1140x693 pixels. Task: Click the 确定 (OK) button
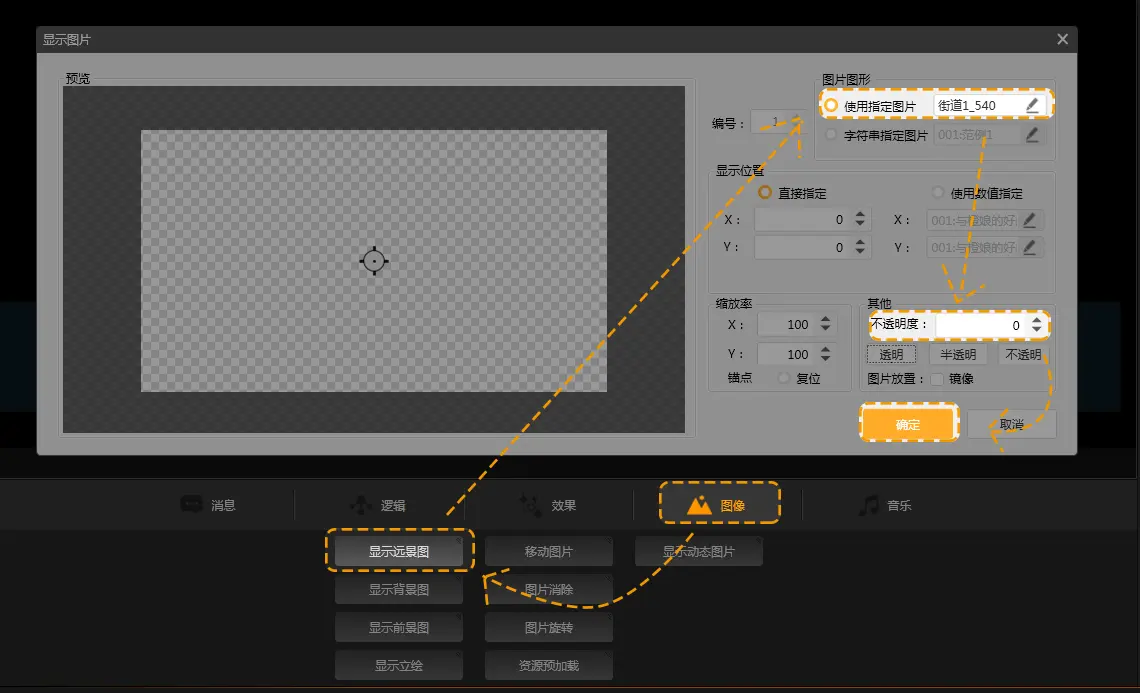pos(908,424)
